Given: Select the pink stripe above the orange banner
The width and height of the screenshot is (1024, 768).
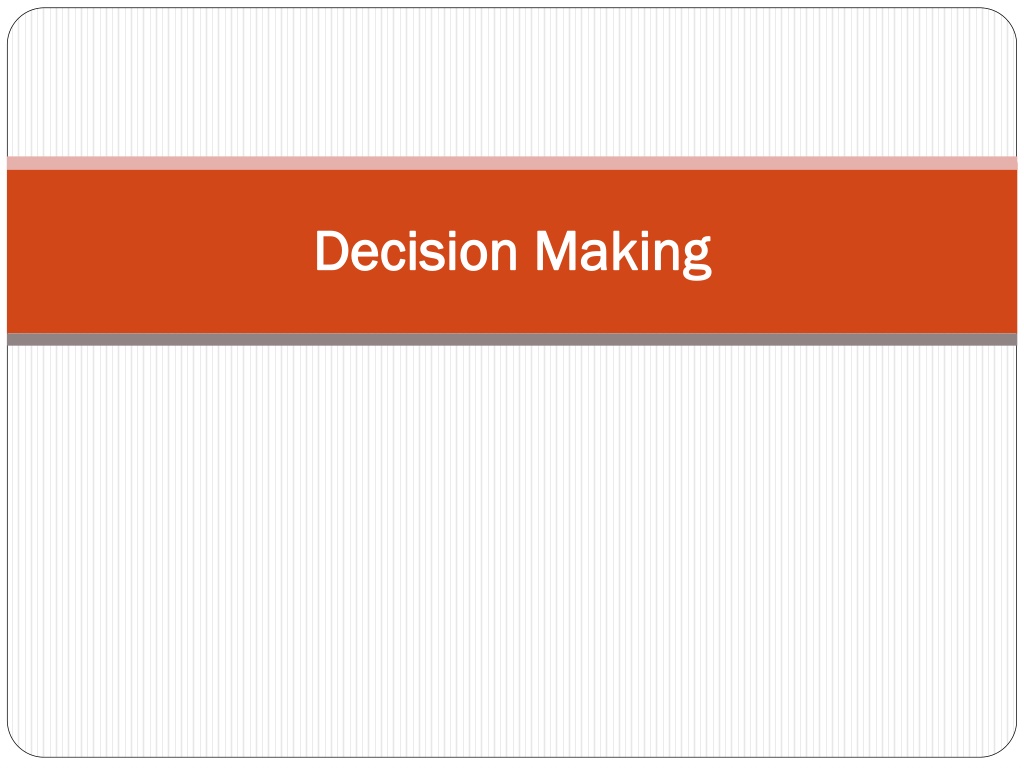Looking at the screenshot, I should pyautogui.click(x=512, y=163).
